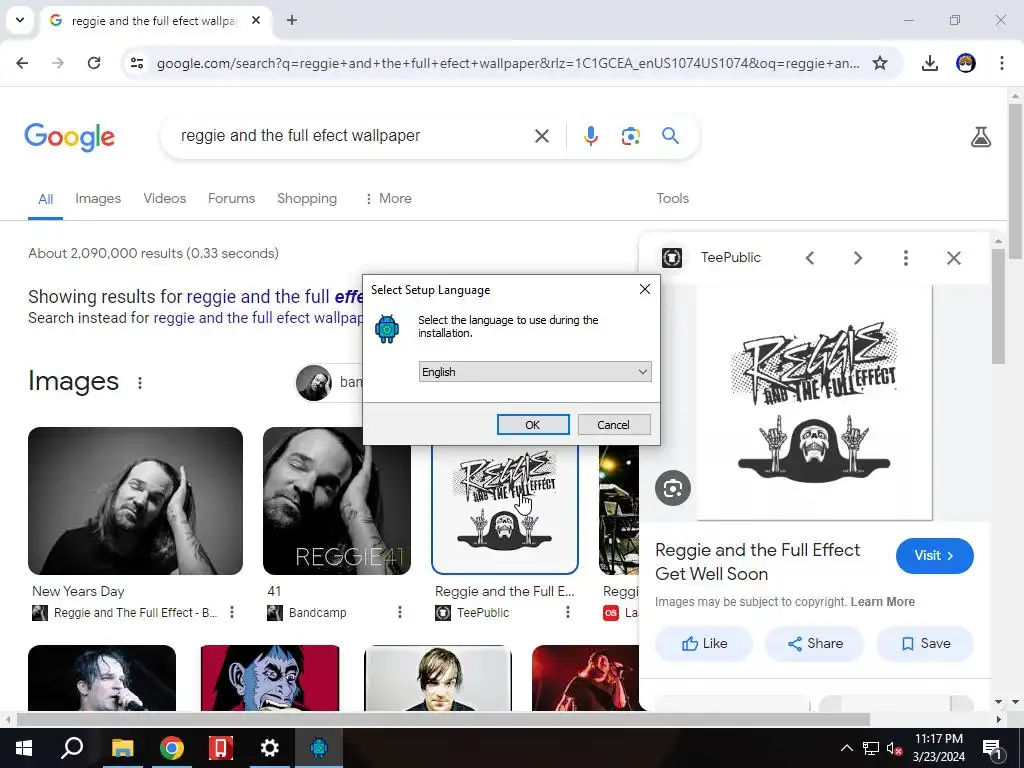
Task: Open the notification center icon
Action: 992,748
